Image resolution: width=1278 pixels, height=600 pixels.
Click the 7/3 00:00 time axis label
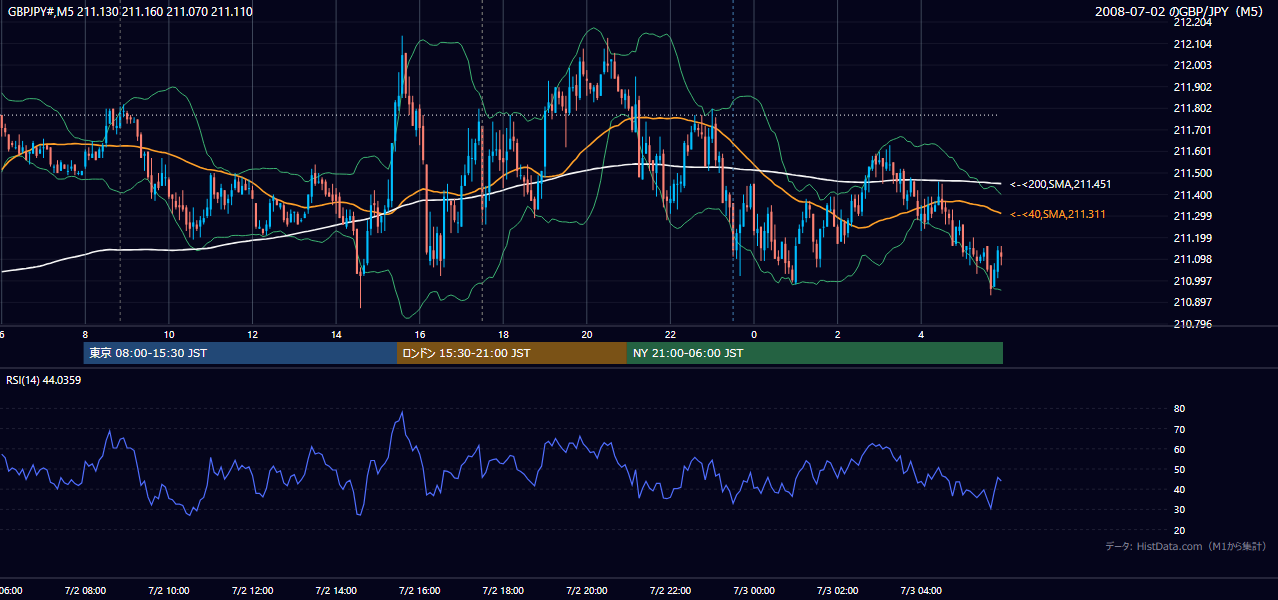click(755, 590)
